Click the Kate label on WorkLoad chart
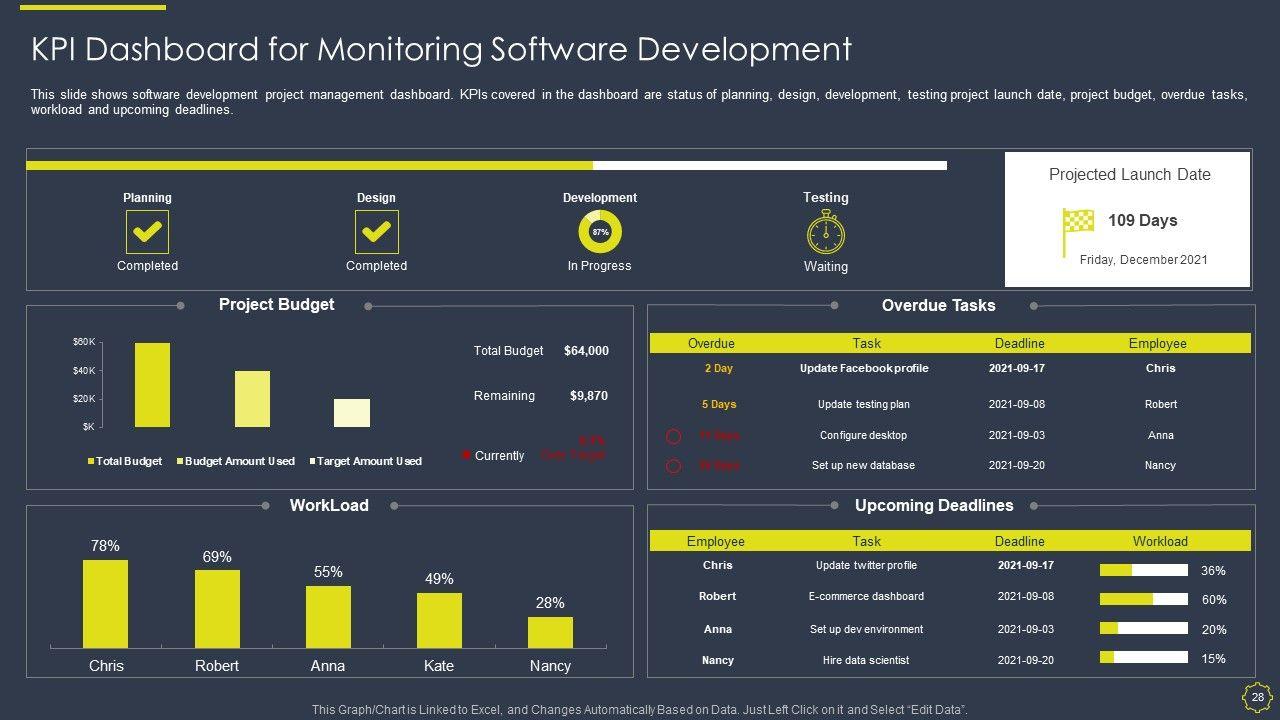 pyautogui.click(x=439, y=666)
